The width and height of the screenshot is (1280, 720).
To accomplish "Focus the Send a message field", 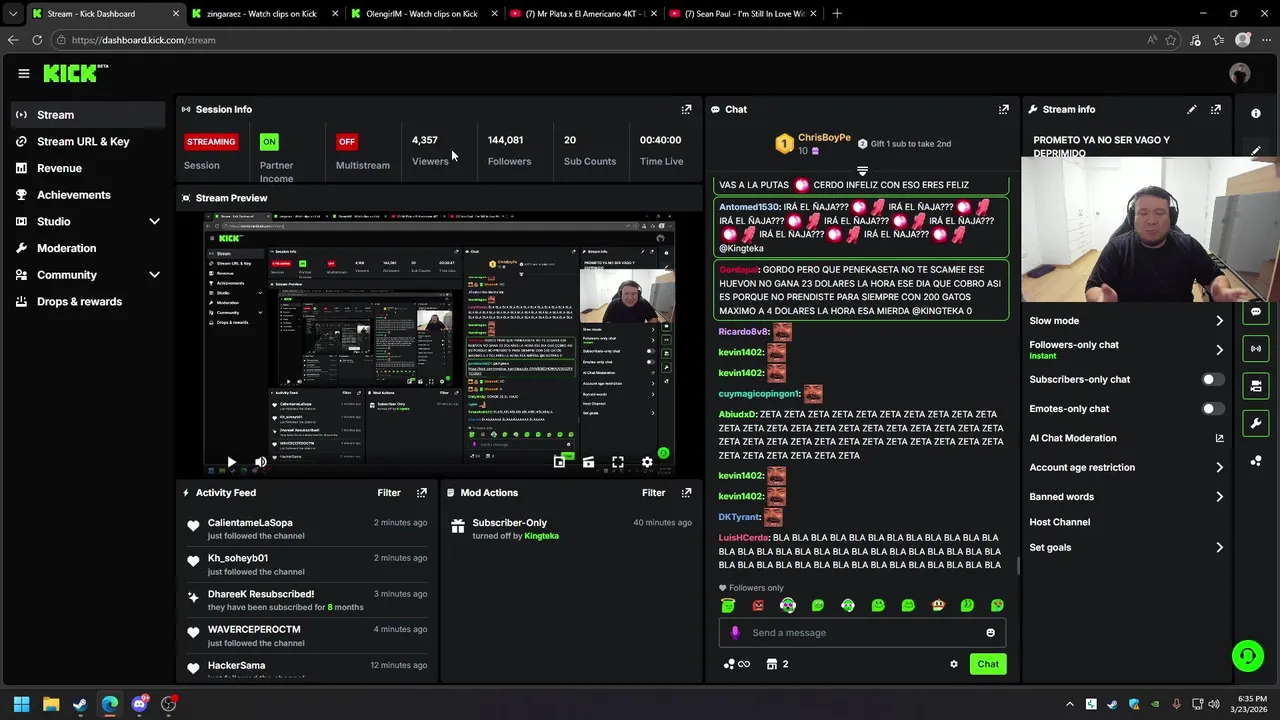I will pyautogui.click(x=860, y=633).
